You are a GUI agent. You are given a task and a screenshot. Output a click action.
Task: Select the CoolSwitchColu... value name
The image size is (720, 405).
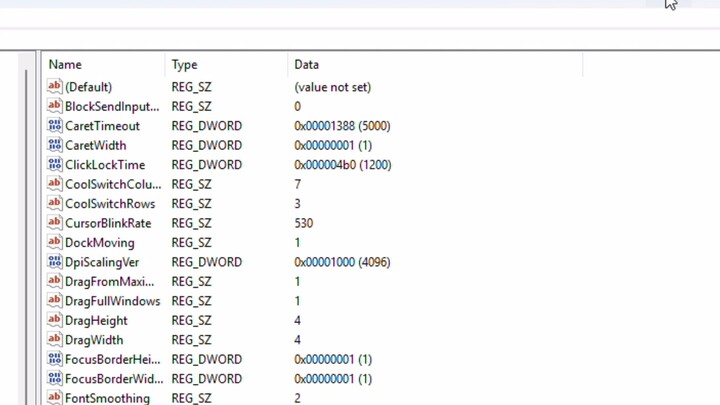click(x=113, y=184)
